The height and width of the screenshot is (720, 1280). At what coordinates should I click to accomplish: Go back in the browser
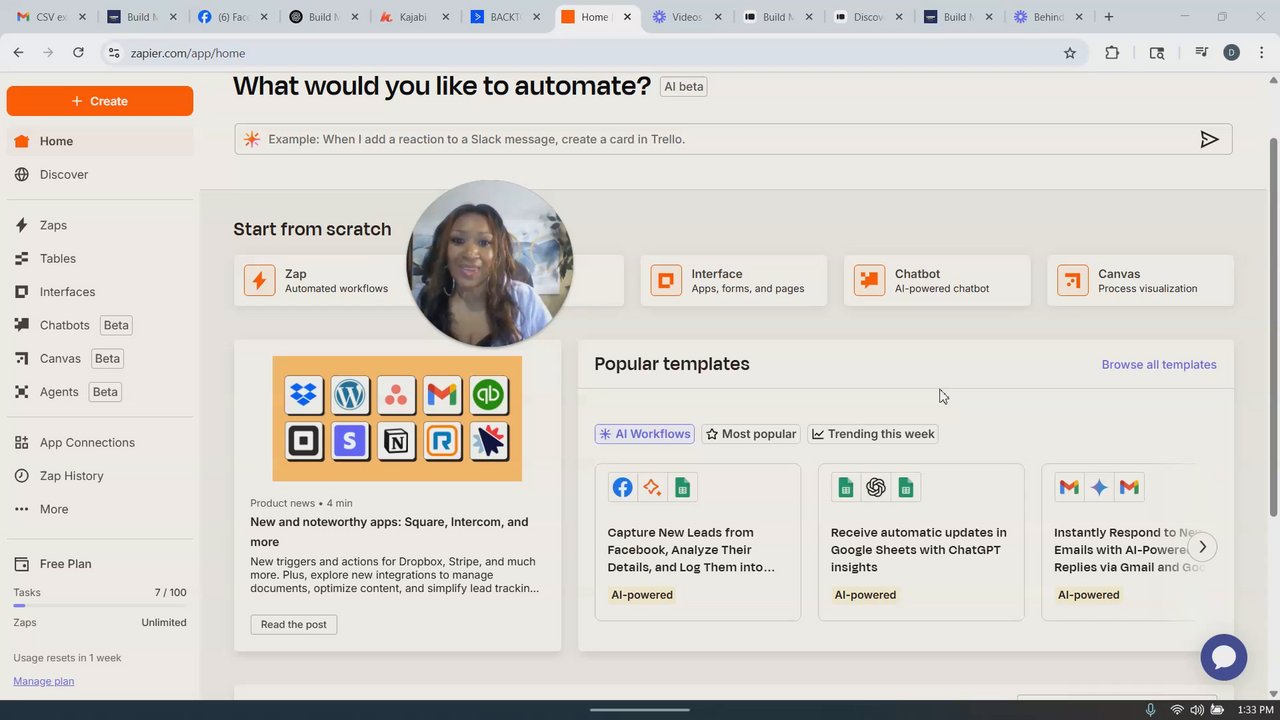(18, 53)
